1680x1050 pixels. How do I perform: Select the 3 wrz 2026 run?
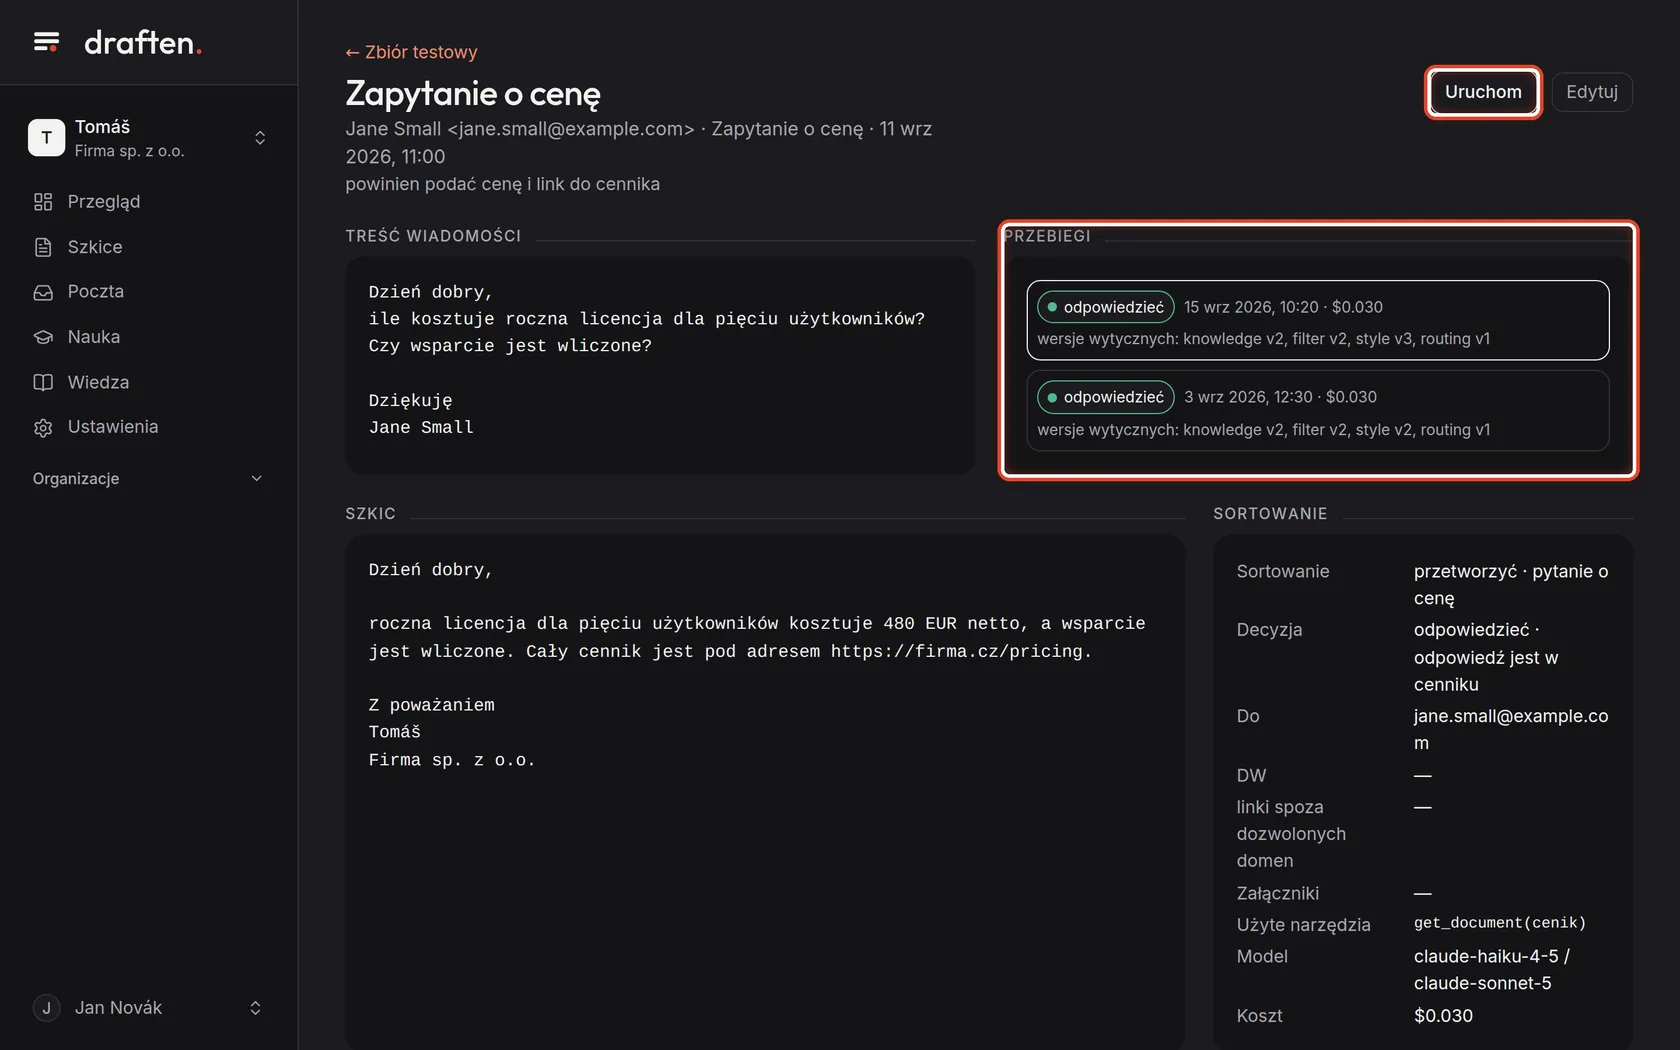tap(1318, 411)
